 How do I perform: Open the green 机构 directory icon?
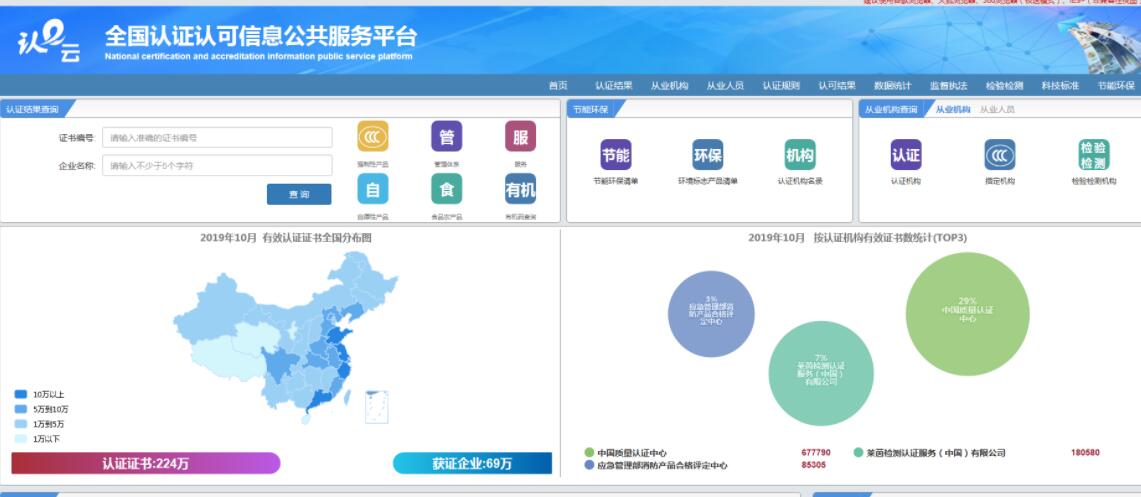coord(799,155)
